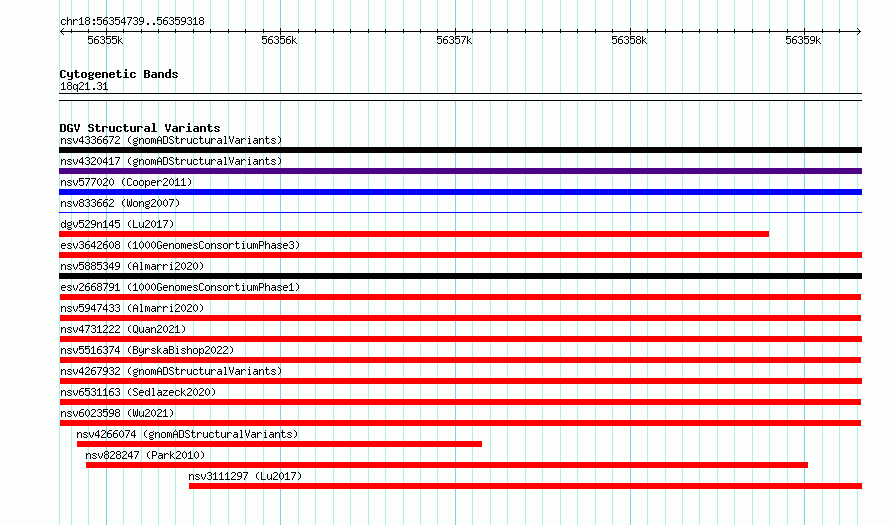Open nsv6531163 (Sedlazeck2020) label
This screenshot has height=525, width=890.
[138, 392]
